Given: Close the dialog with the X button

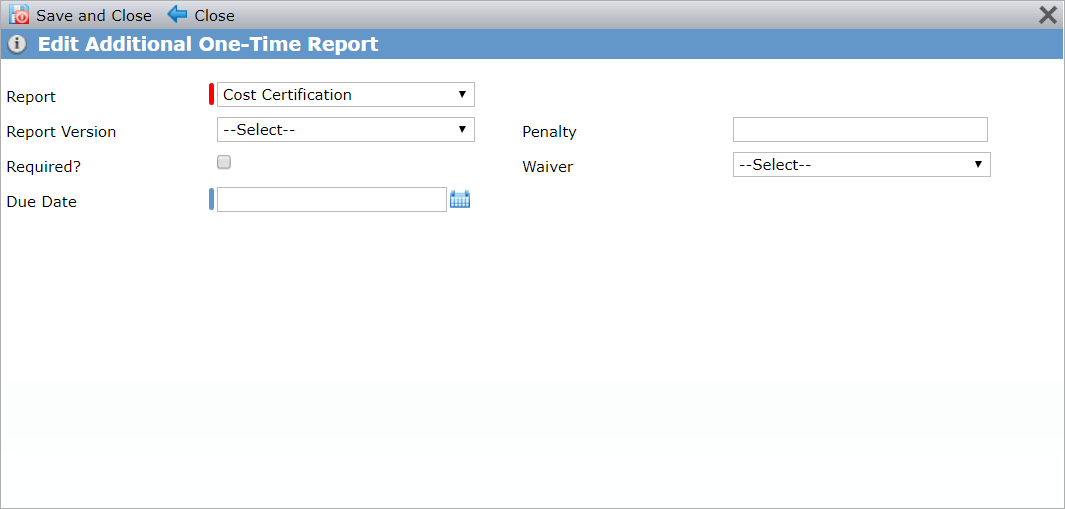Looking at the screenshot, I should click(x=1049, y=15).
